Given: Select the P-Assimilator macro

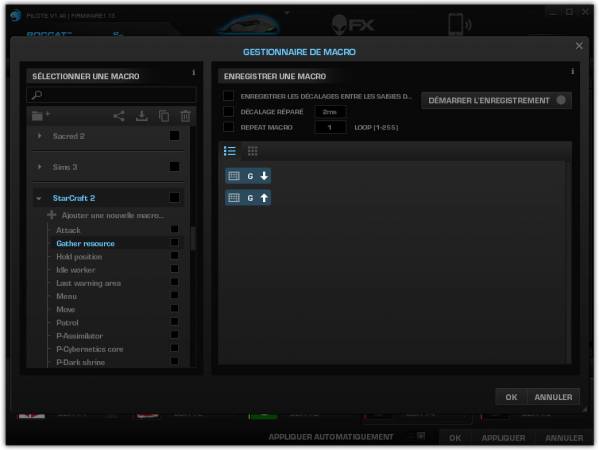Looking at the screenshot, I should pyautogui.click(x=79, y=336).
